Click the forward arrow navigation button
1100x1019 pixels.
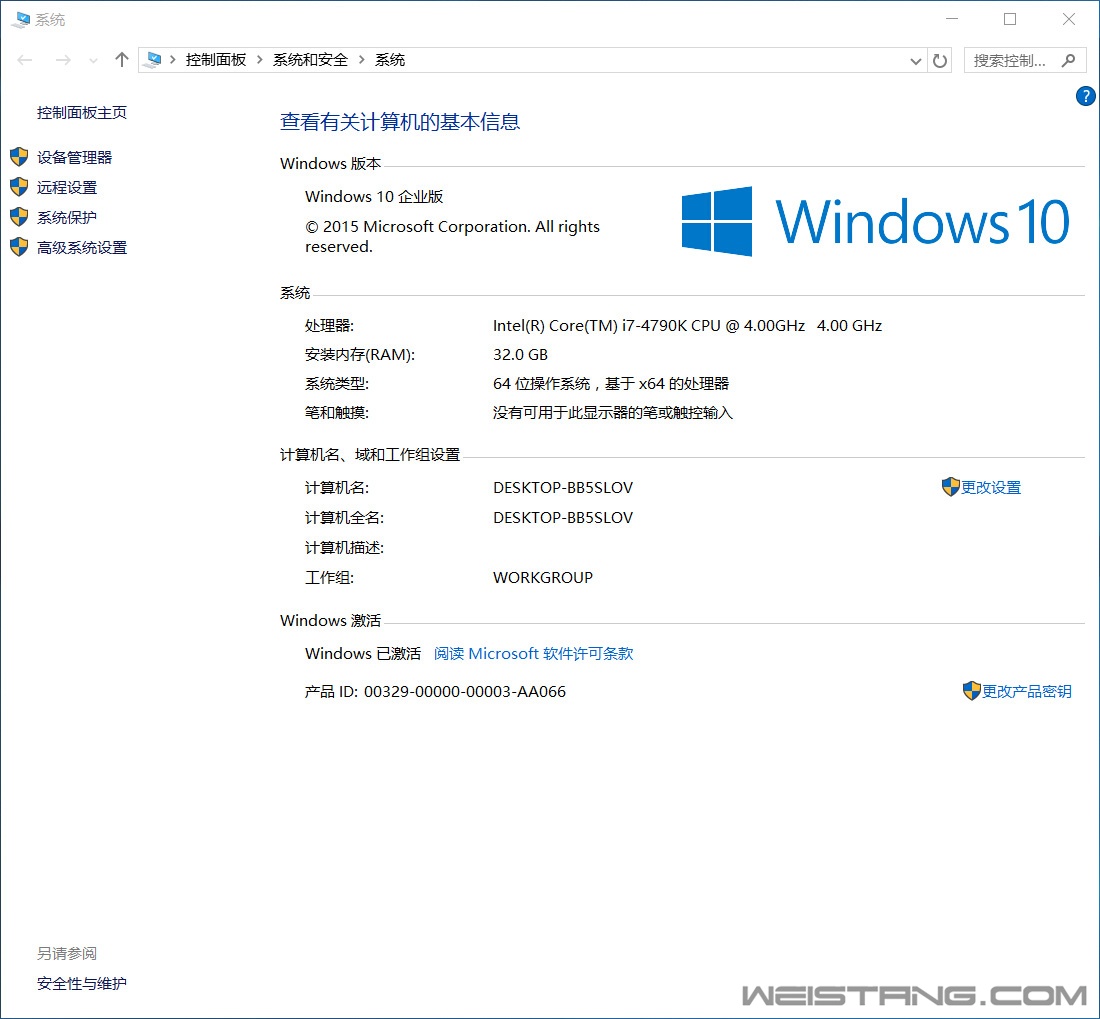coord(62,60)
